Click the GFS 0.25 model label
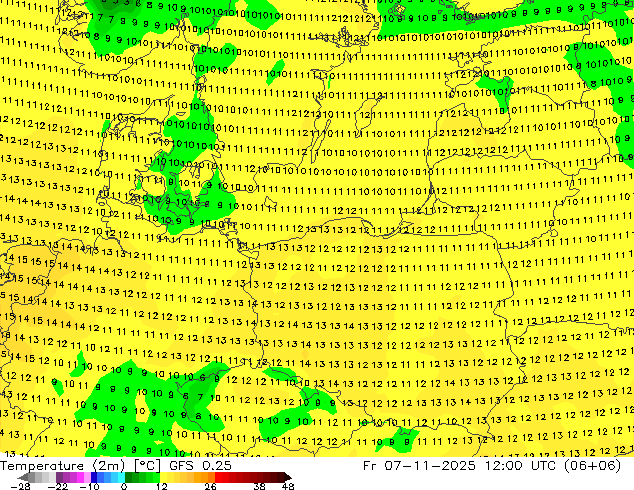The height and width of the screenshot is (490, 634). (x=200, y=466)
